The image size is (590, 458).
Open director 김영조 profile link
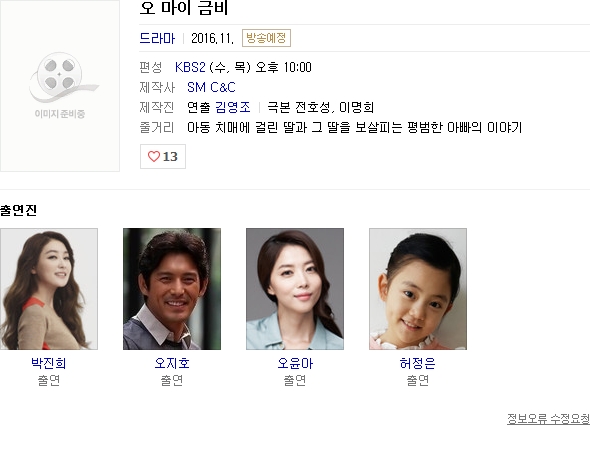pos(233,107)
